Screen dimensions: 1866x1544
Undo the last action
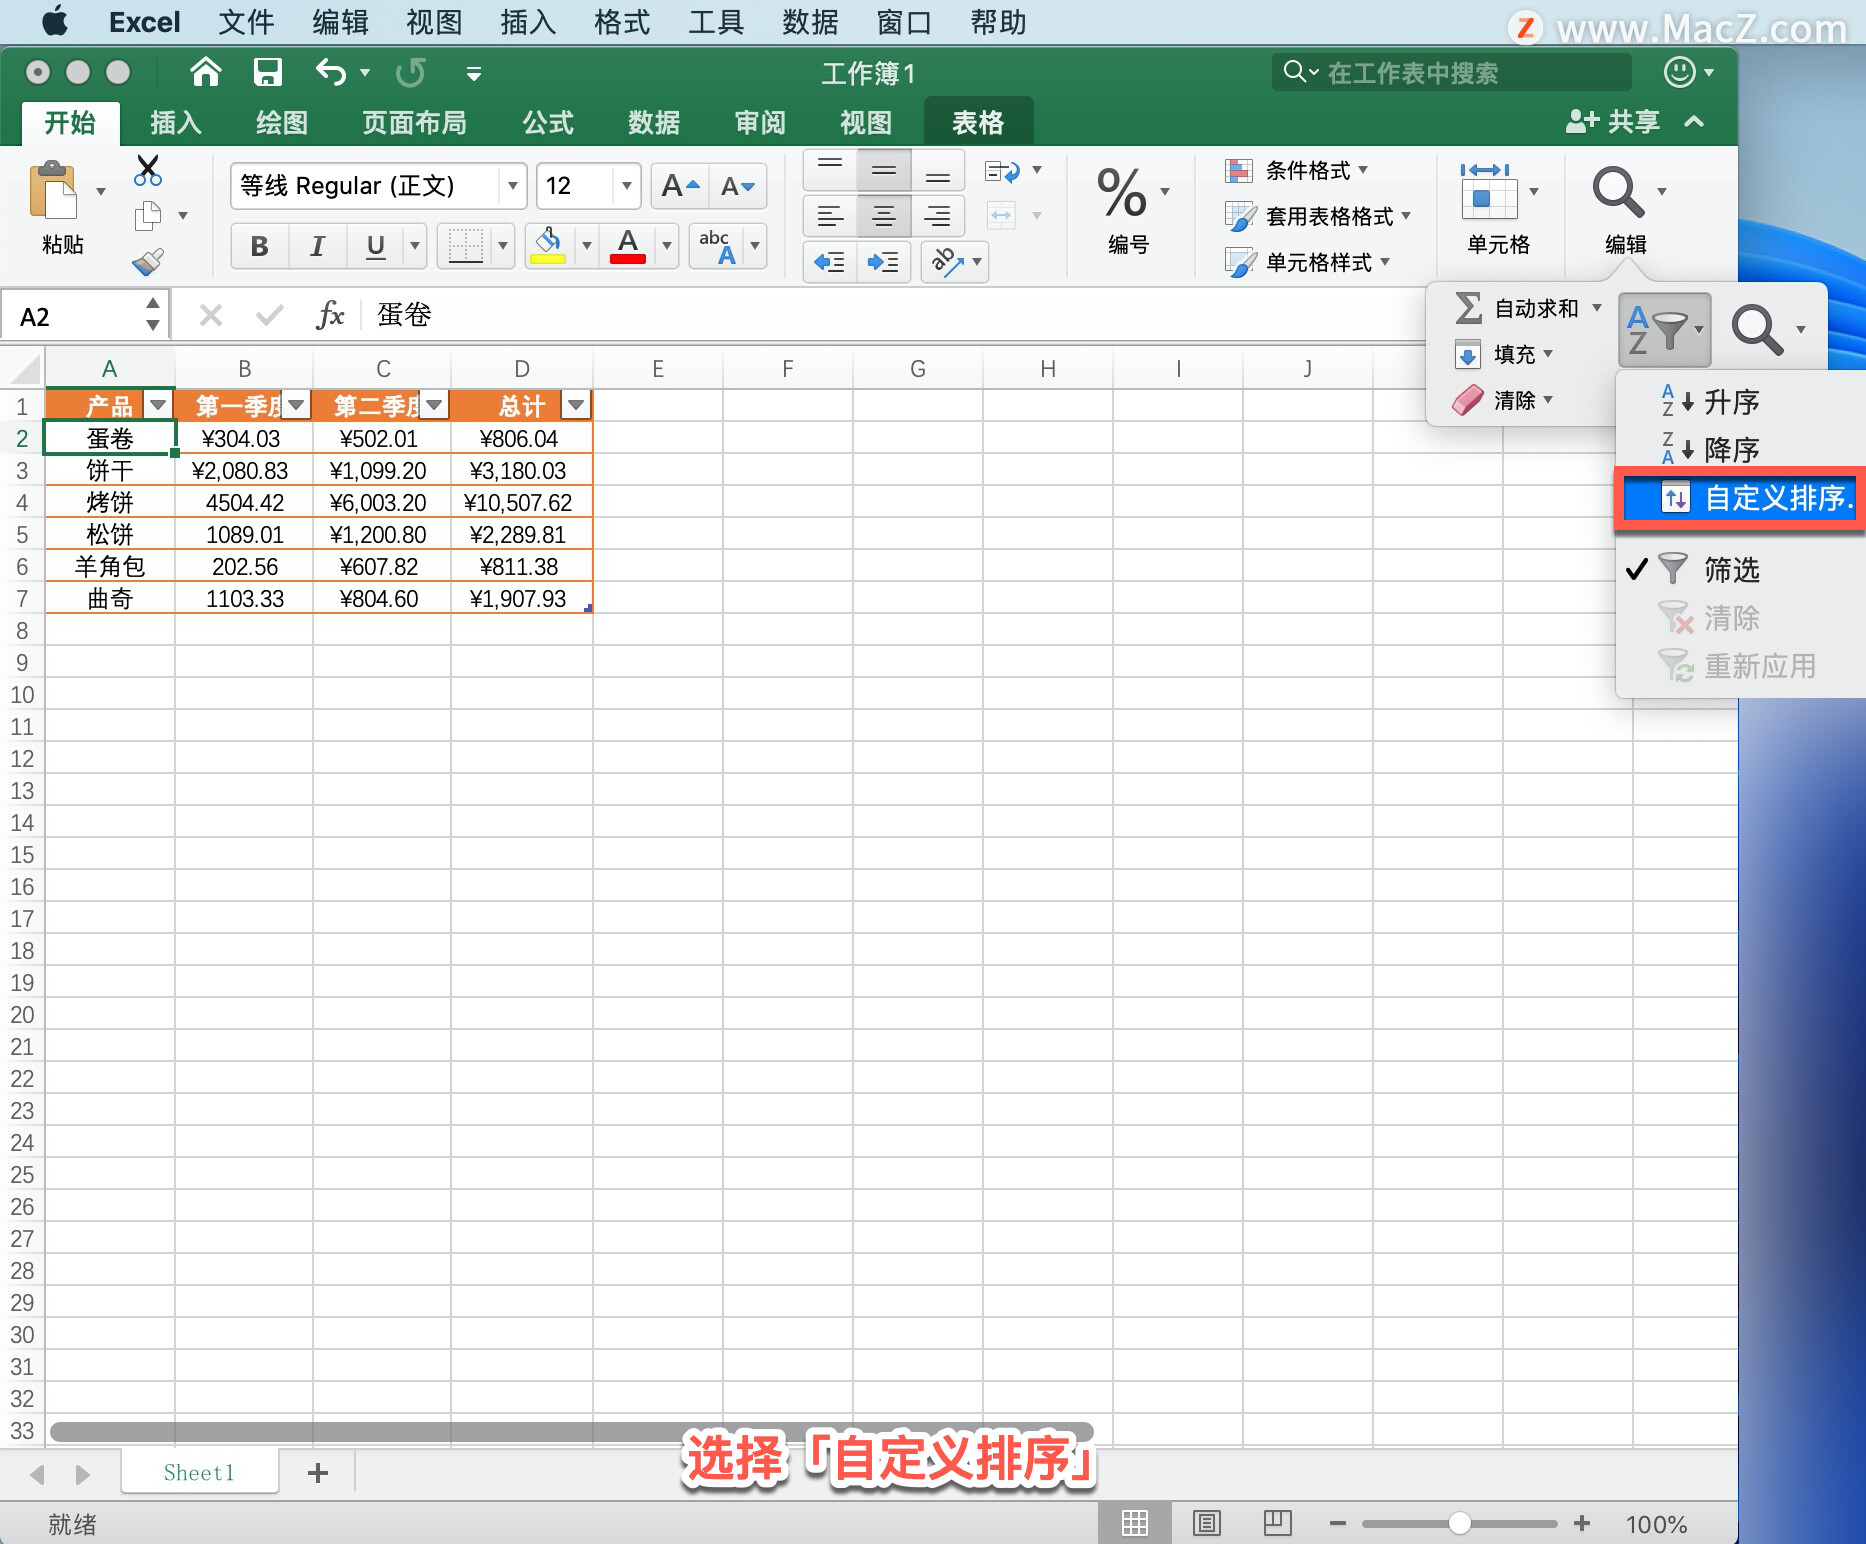(331, 72)
